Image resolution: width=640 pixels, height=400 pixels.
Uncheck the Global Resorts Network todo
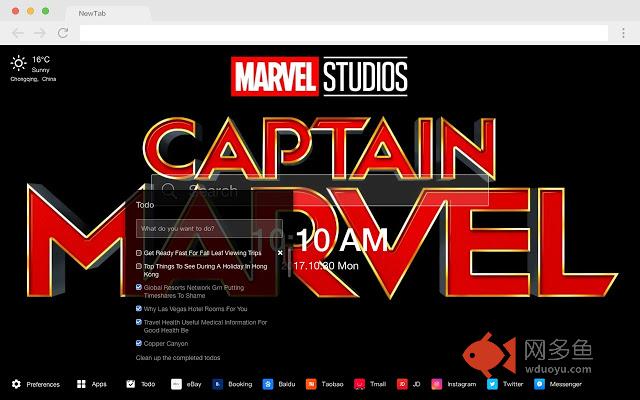(x=139, y=287)
